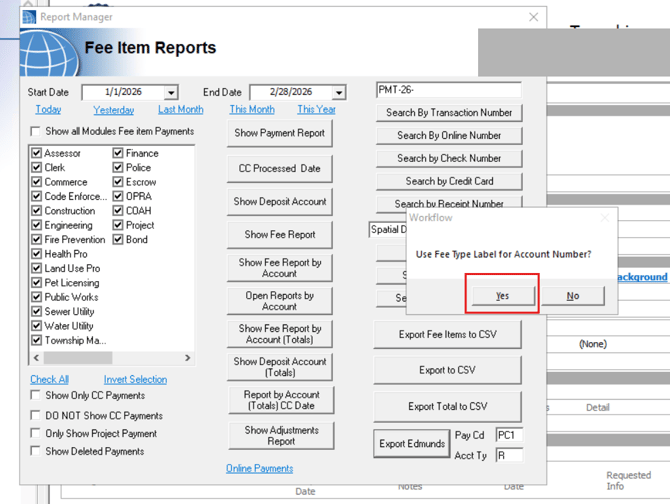Click Search By Transaction Number button
670x504 pixels.
(448, 113)
